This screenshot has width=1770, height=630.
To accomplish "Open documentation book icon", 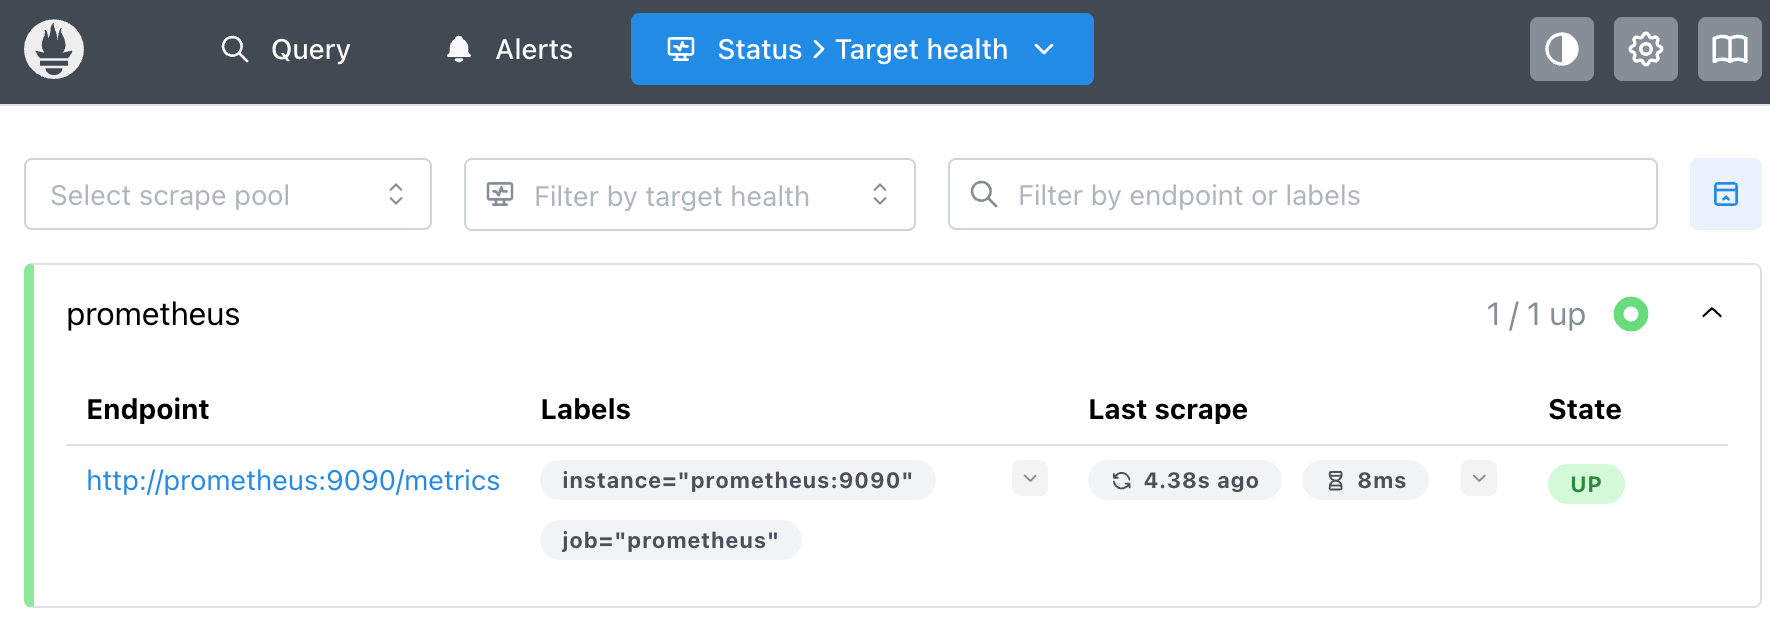I will (x=1730, y=49).
